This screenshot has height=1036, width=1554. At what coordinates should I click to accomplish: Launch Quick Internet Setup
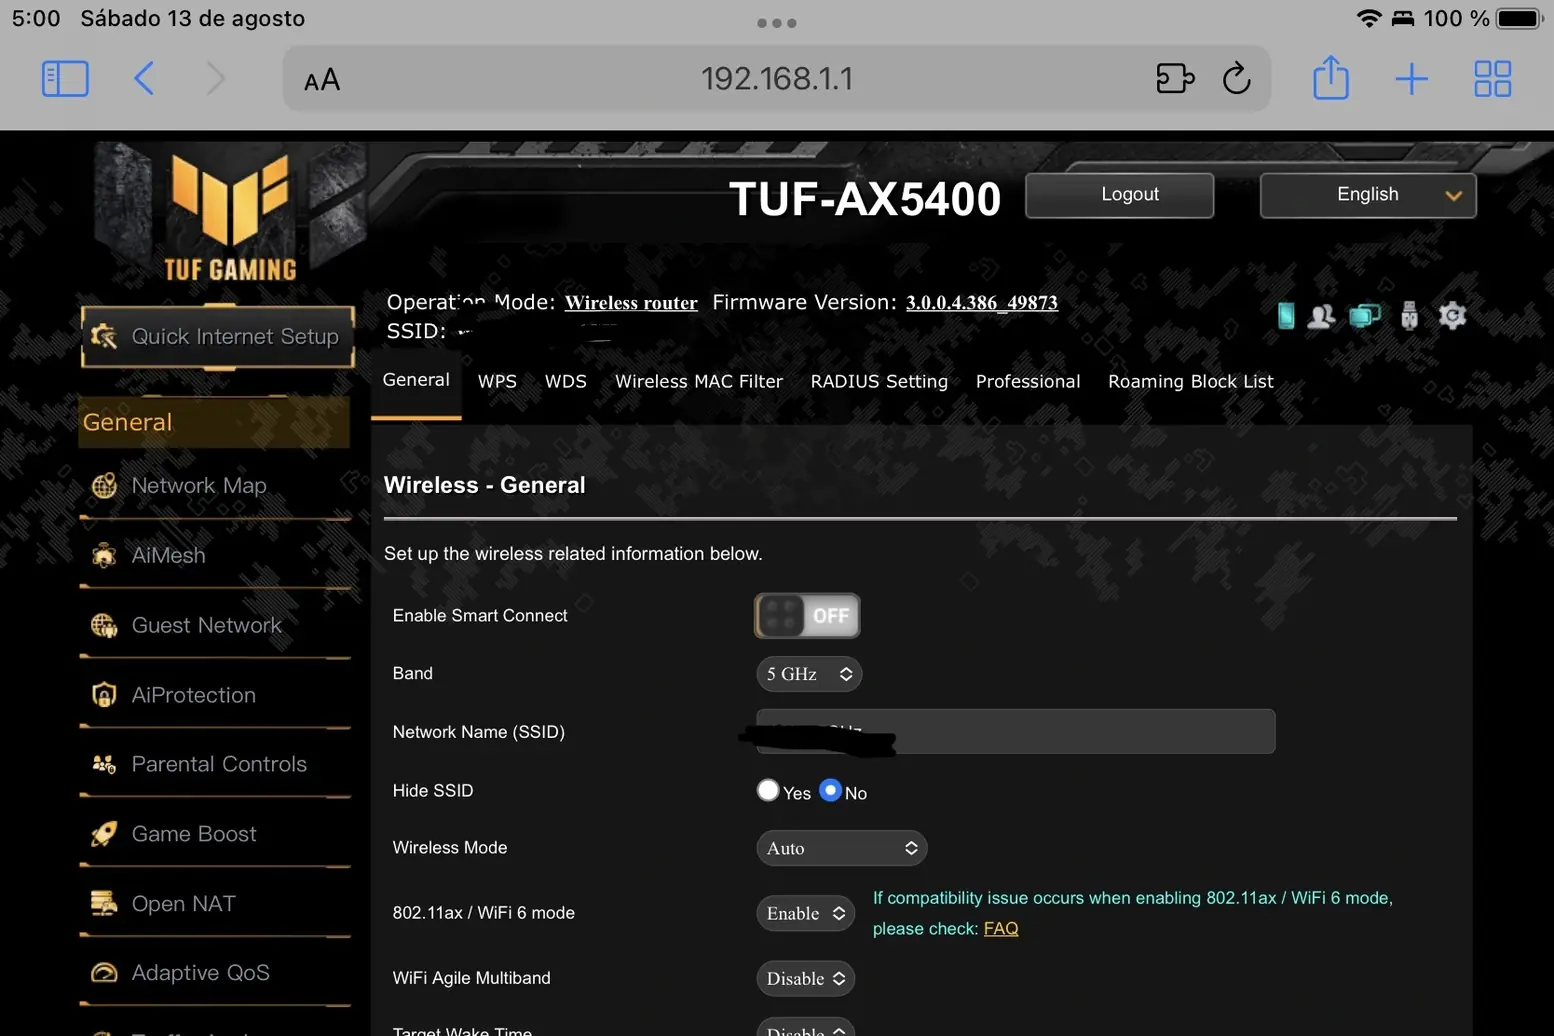pyautogui.click(x=218, y=337)
